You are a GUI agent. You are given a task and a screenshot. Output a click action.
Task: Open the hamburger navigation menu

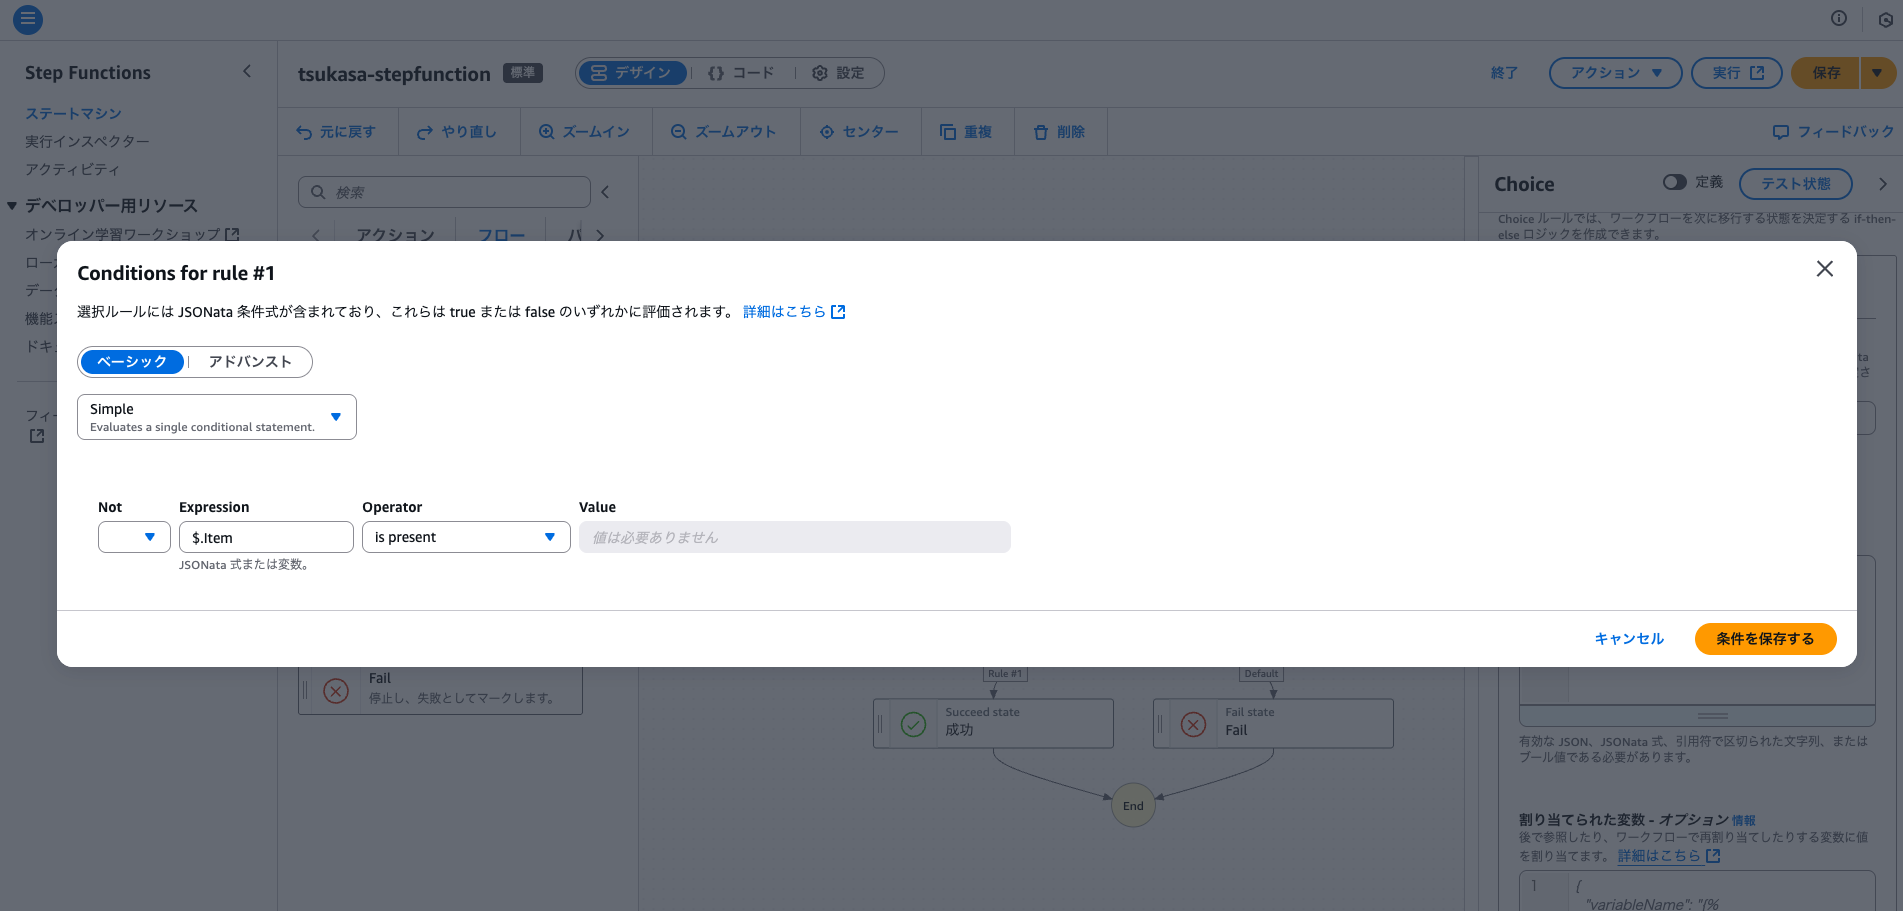point(28,18)
